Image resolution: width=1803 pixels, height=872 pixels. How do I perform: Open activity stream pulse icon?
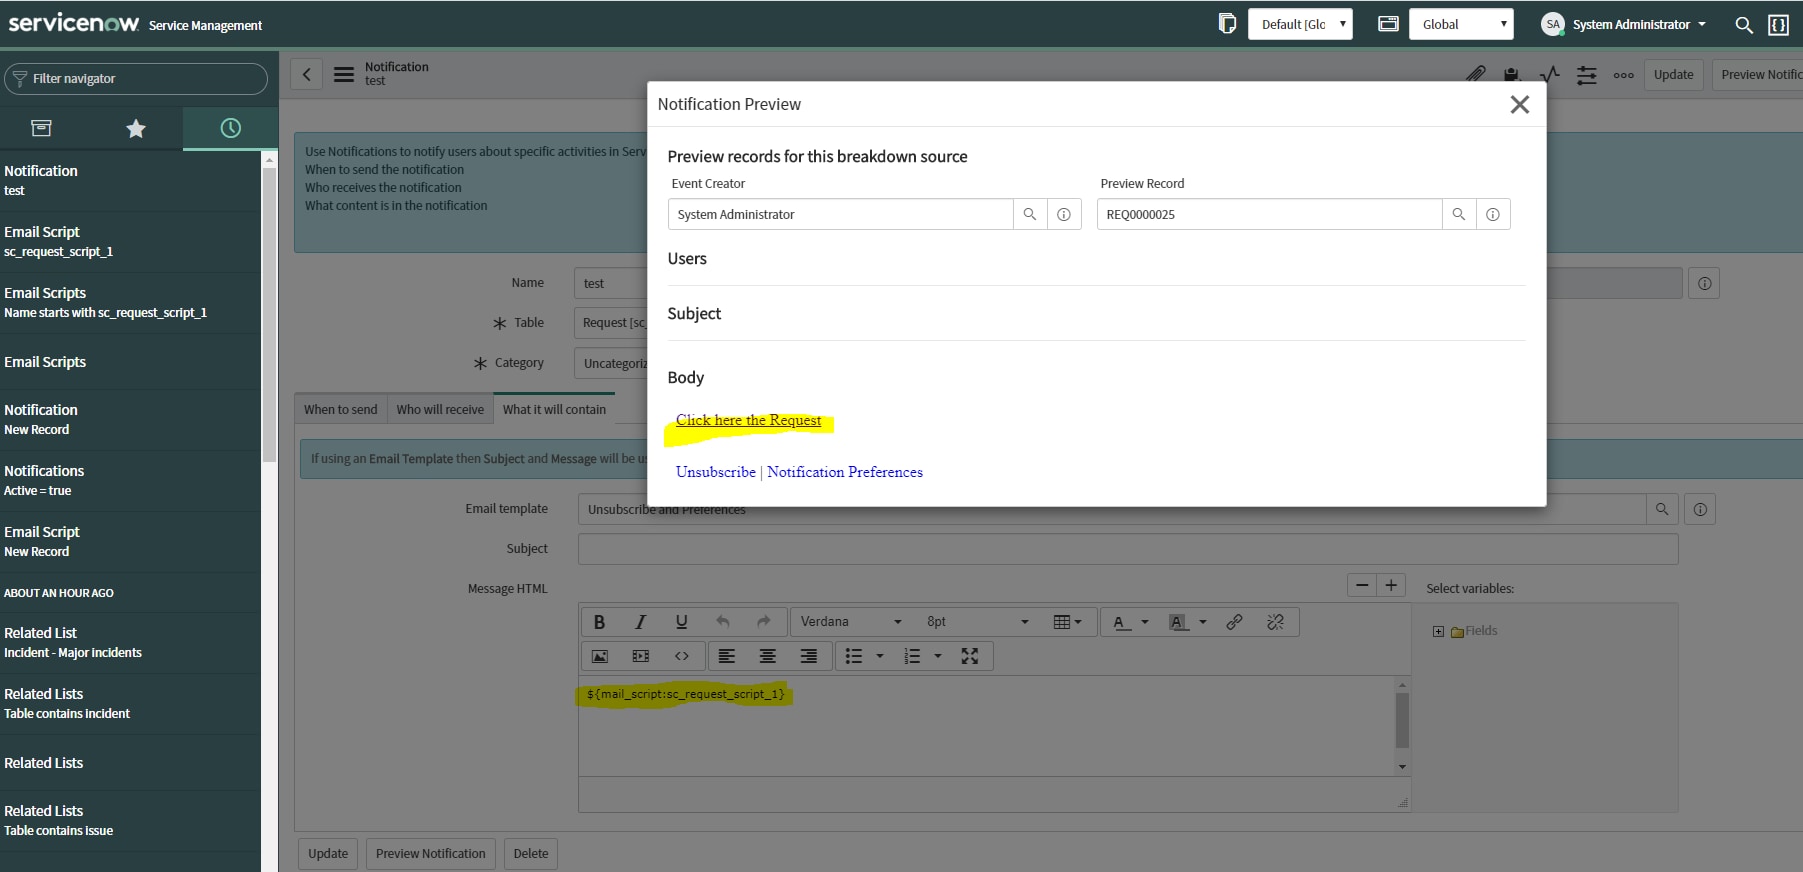(x=1549, y=74)
